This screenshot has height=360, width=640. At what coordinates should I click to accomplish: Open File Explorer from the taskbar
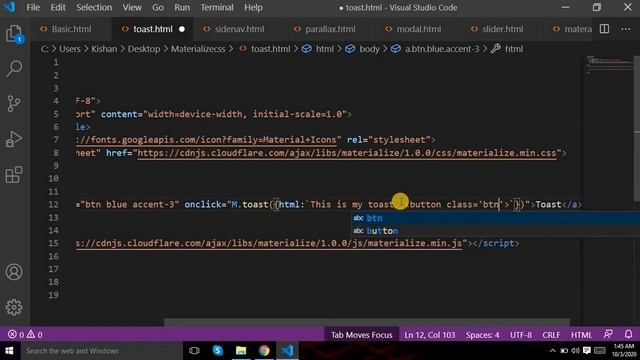241,351
